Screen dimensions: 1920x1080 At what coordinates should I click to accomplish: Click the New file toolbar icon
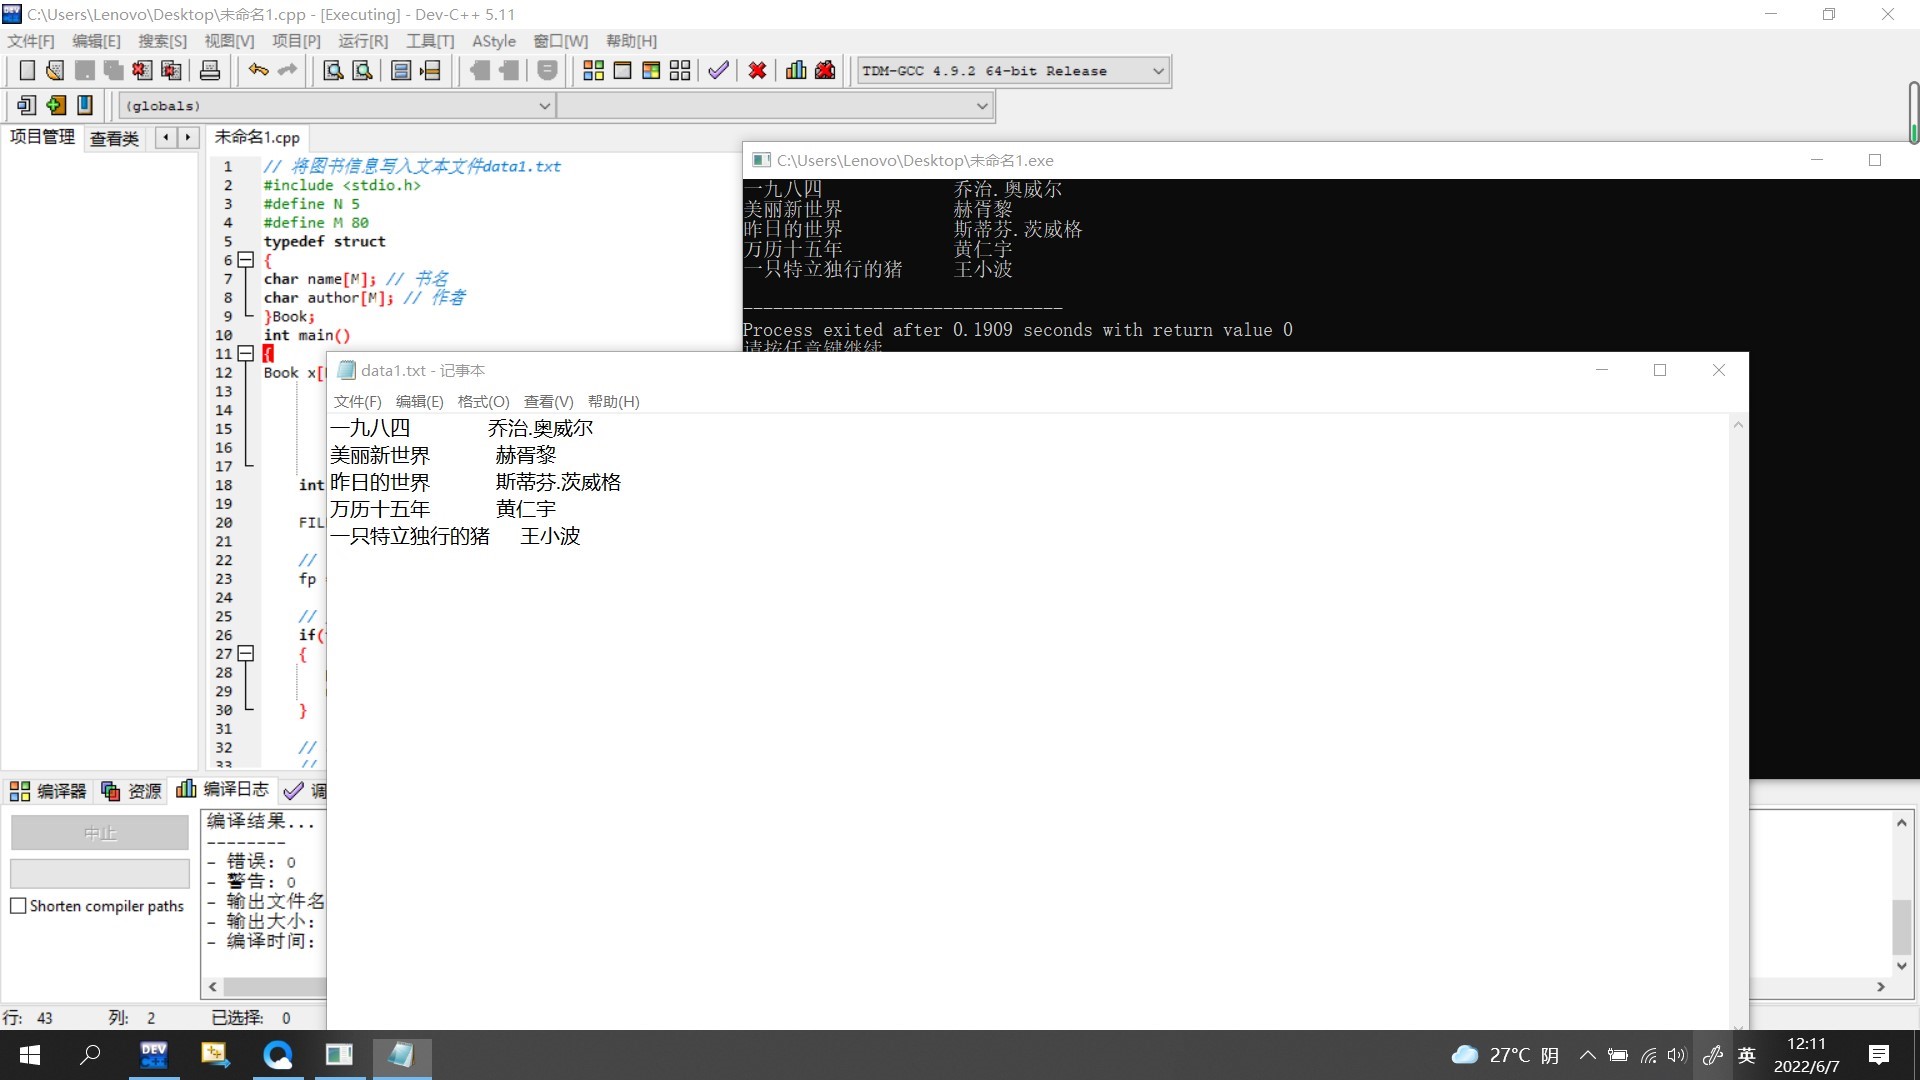click(x=27, y=70)
